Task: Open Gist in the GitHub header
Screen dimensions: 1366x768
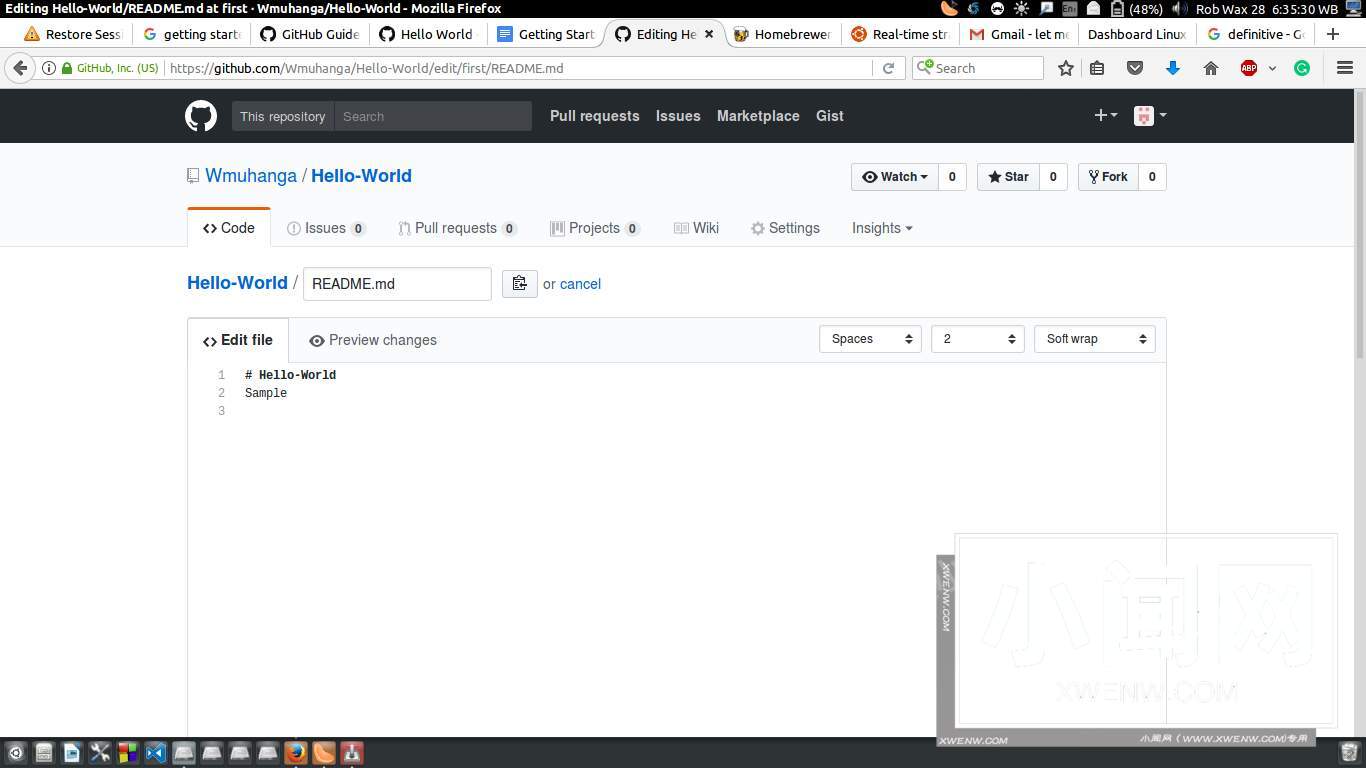Action: (x=830, y=116)
